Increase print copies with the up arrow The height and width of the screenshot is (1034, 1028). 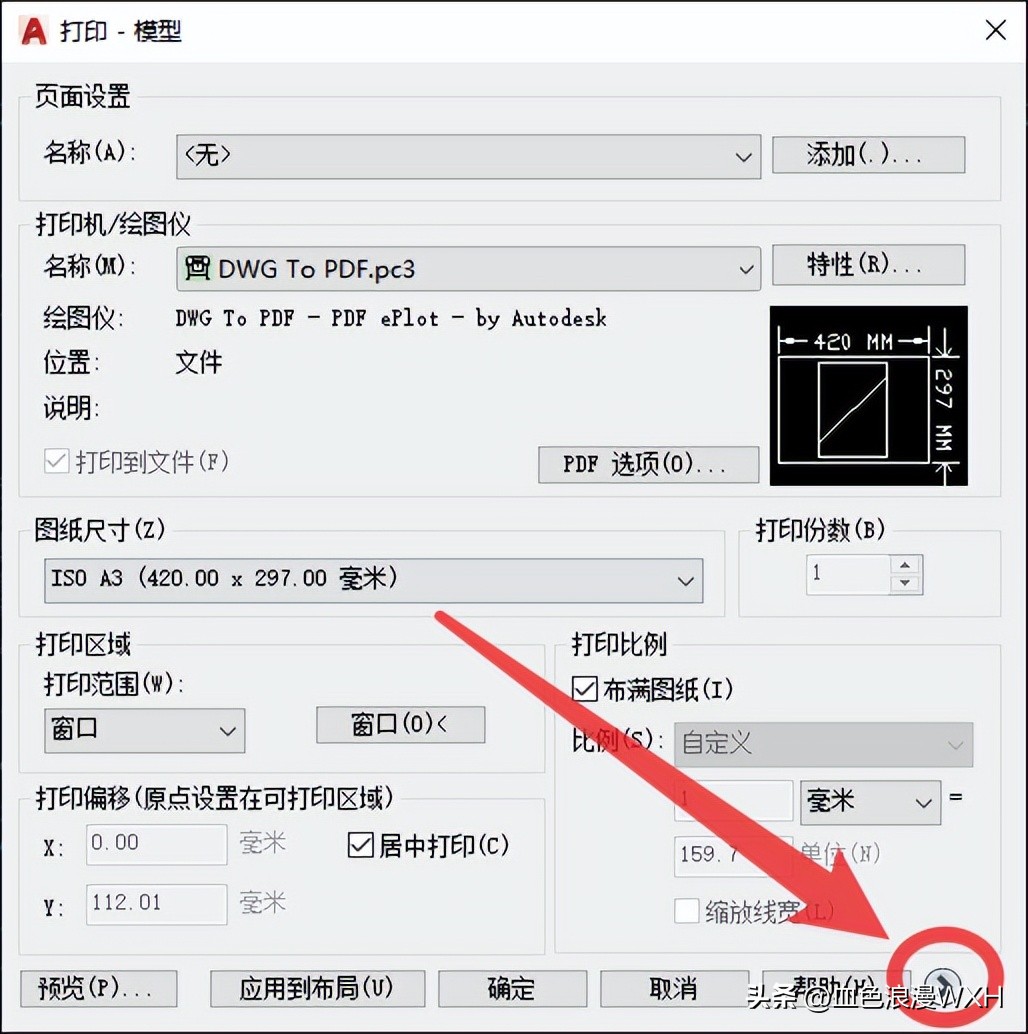(x=905, y=565)
